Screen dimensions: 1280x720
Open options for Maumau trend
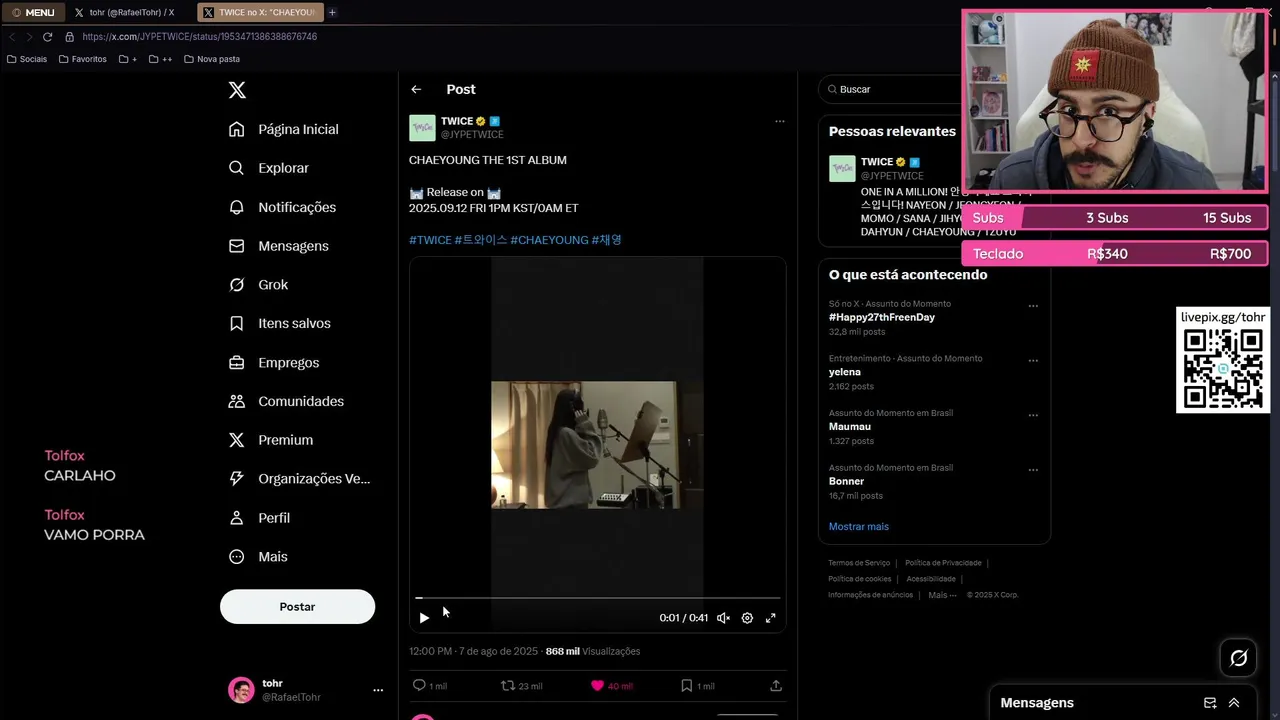(x=1033, y=415)
